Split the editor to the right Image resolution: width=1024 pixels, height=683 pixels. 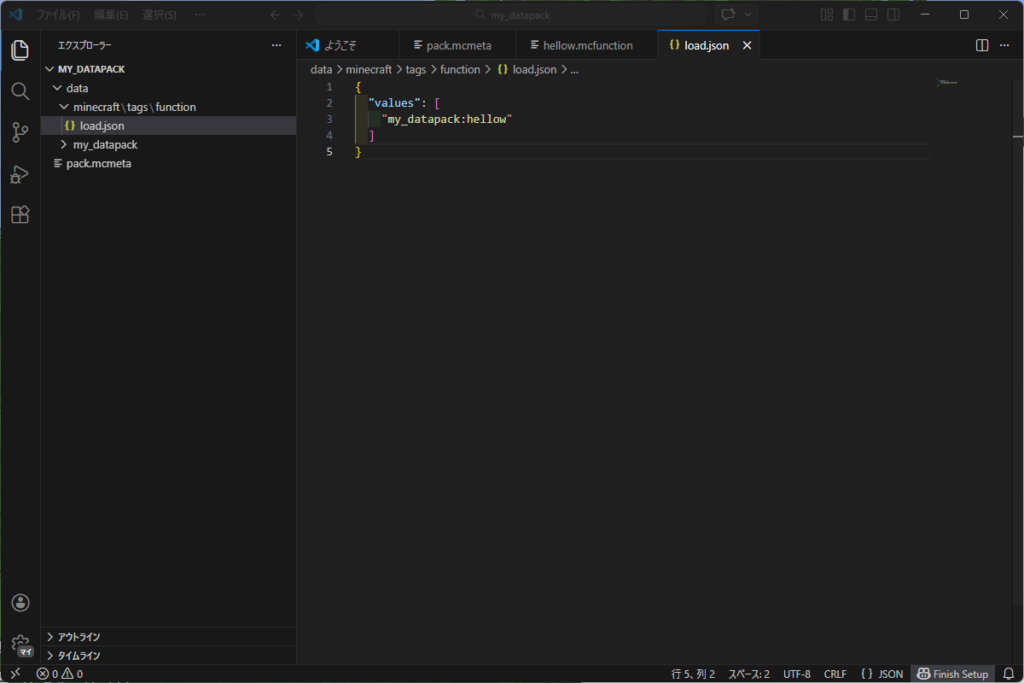[x=982, y=46]
